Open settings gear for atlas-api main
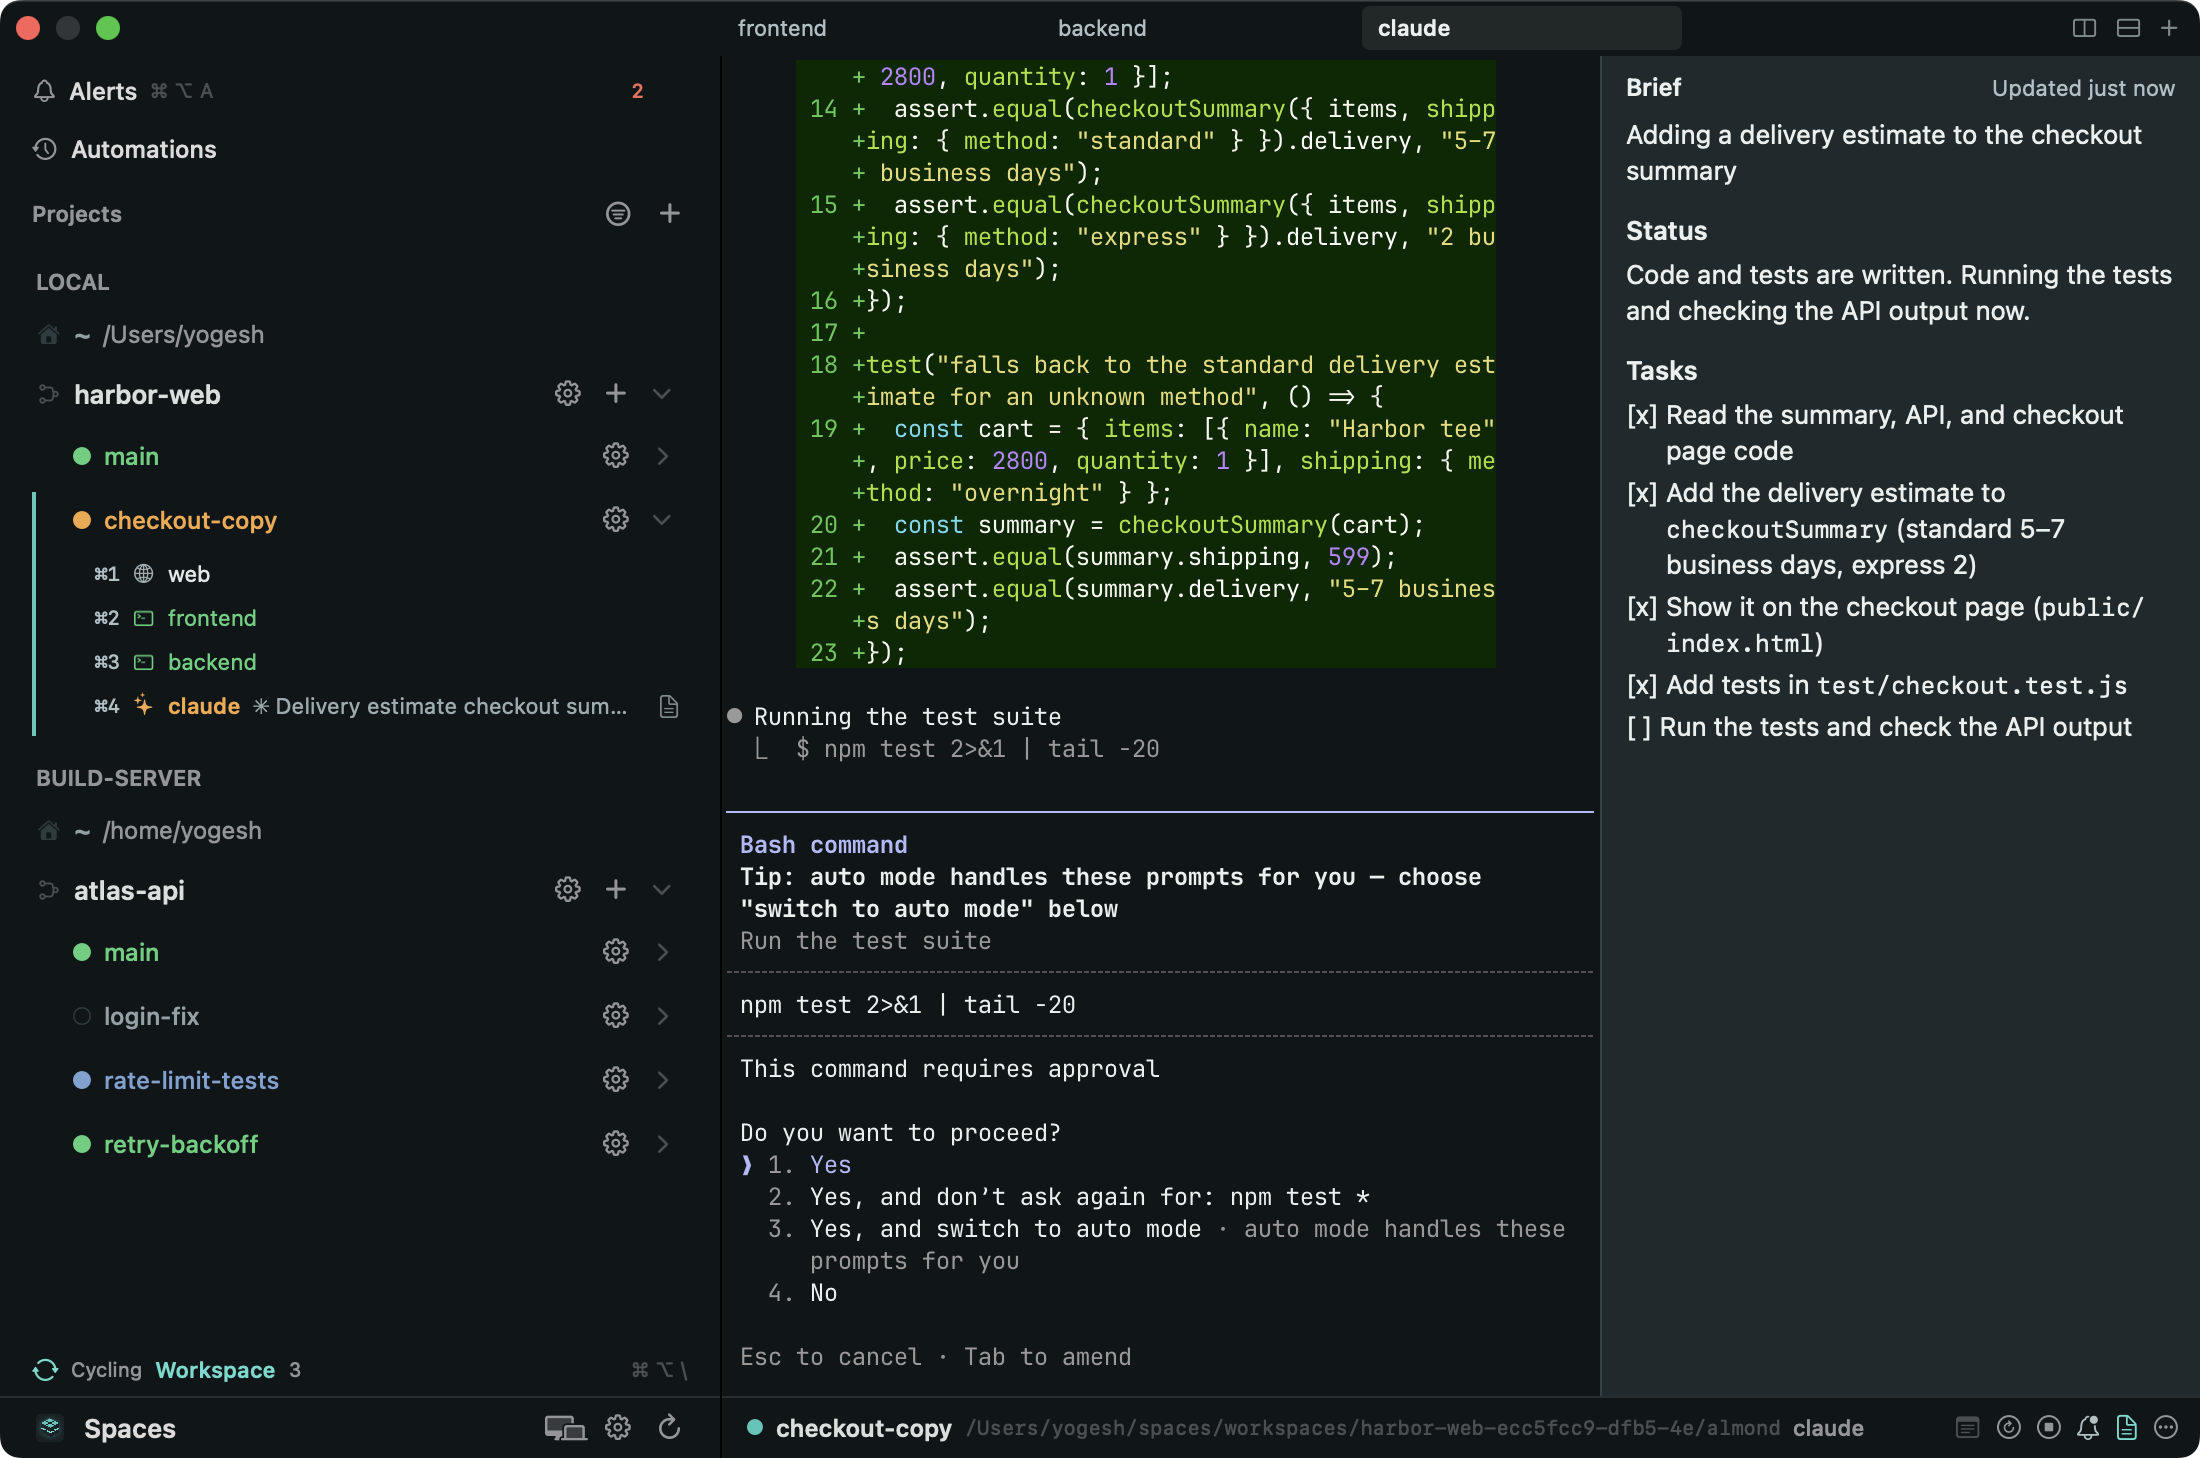 tap(616, 952)
